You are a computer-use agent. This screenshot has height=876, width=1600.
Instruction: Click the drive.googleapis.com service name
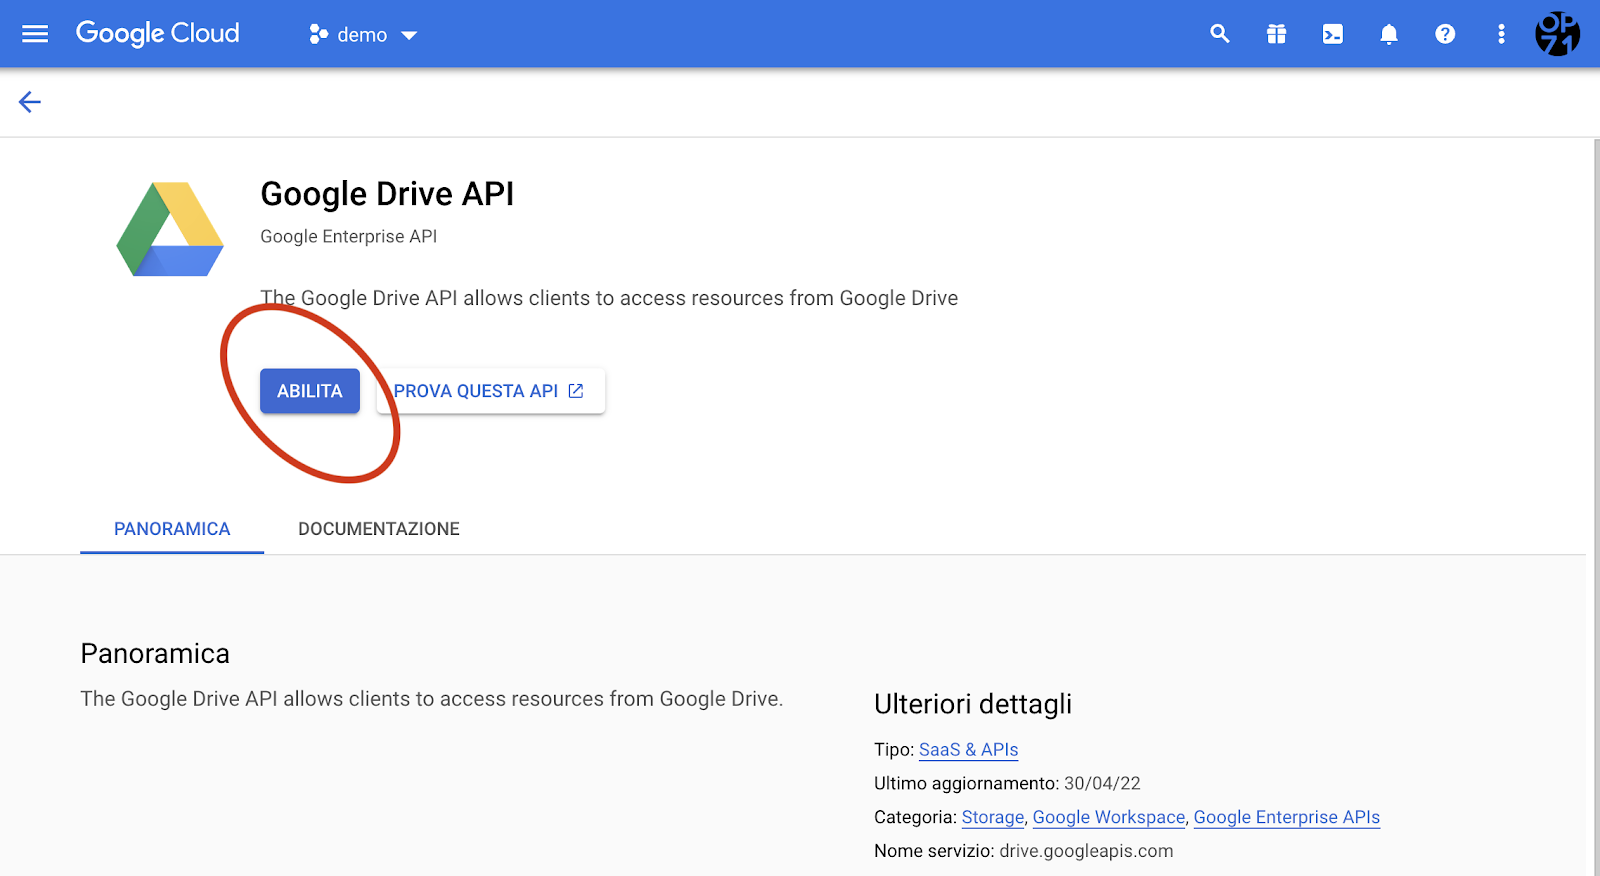coord(1086,851)
